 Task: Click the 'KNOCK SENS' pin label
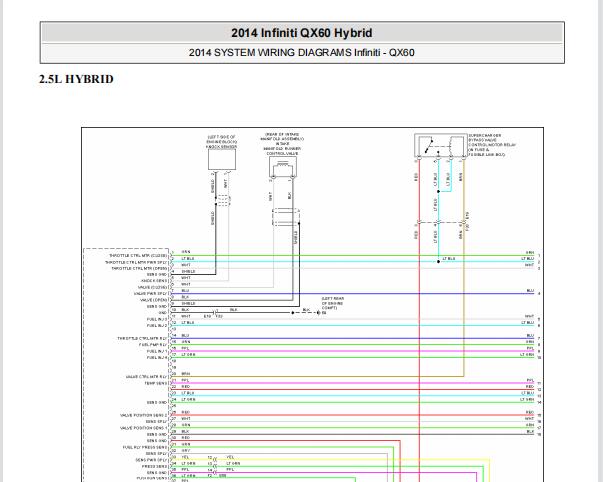pos(154,281)
